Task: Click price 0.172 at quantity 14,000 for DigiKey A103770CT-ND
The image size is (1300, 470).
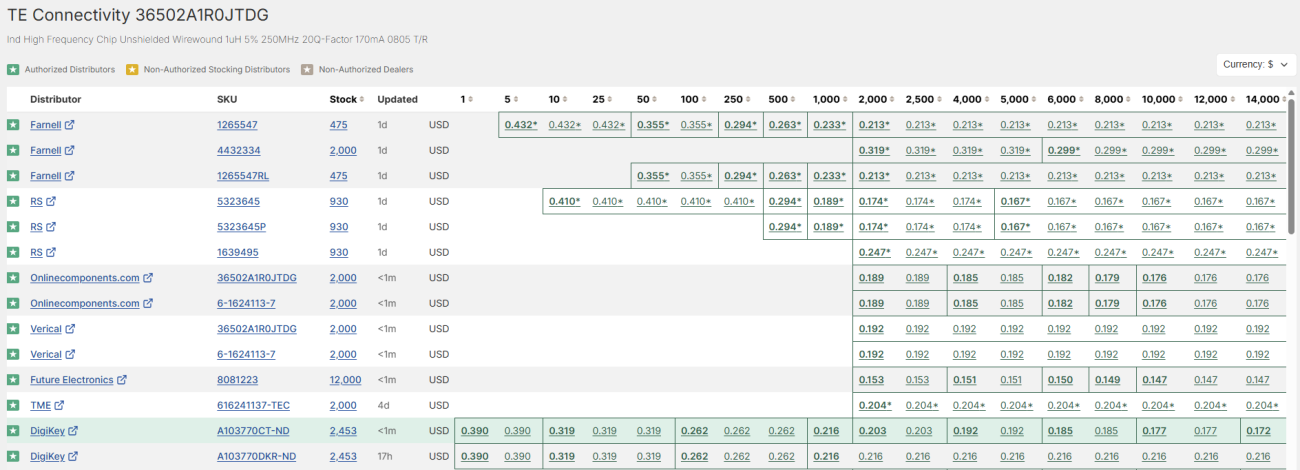Action: [1259, 431]
